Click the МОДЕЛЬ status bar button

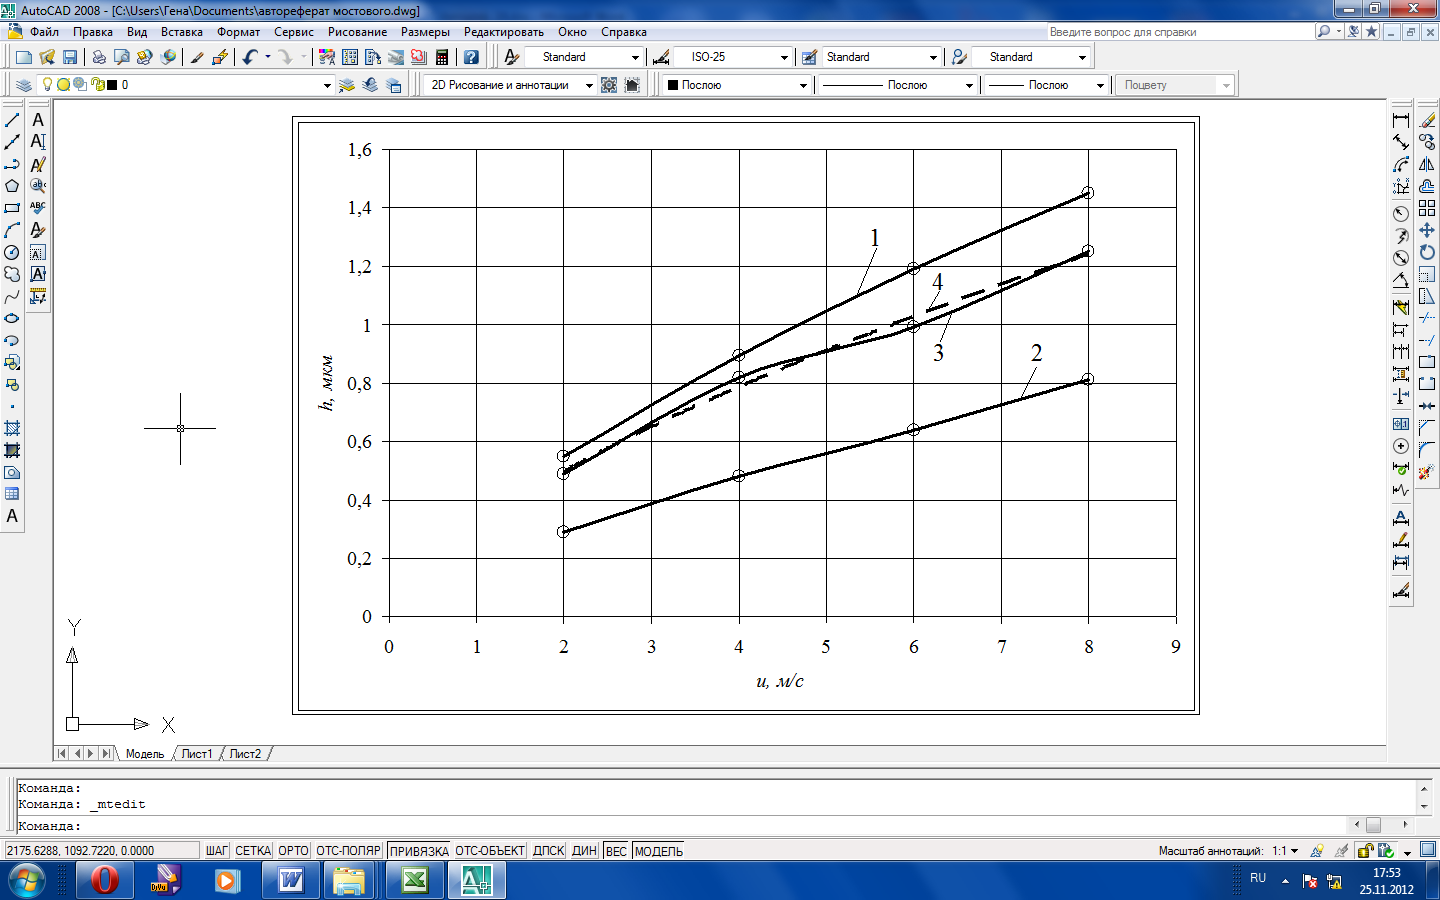point(659,851)
